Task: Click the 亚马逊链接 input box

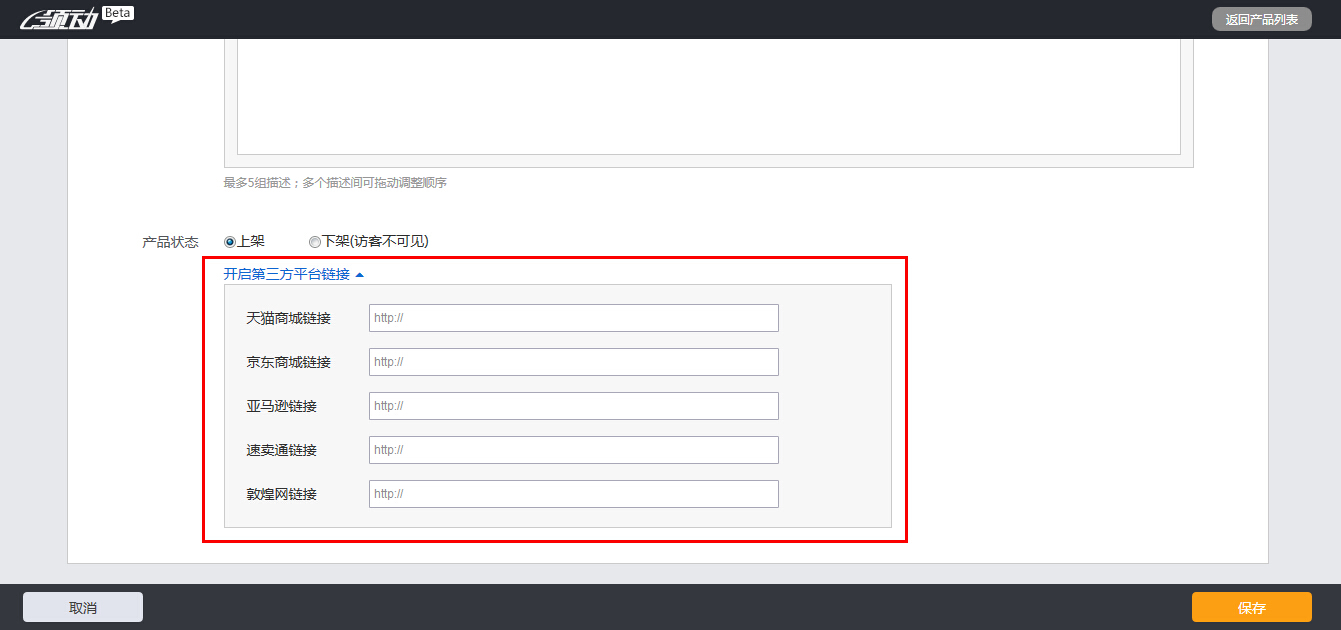Action: point(573,406)
